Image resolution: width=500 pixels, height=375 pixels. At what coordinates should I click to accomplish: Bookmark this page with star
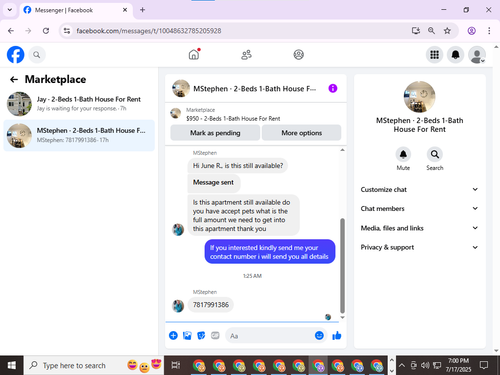pos(447,31)
